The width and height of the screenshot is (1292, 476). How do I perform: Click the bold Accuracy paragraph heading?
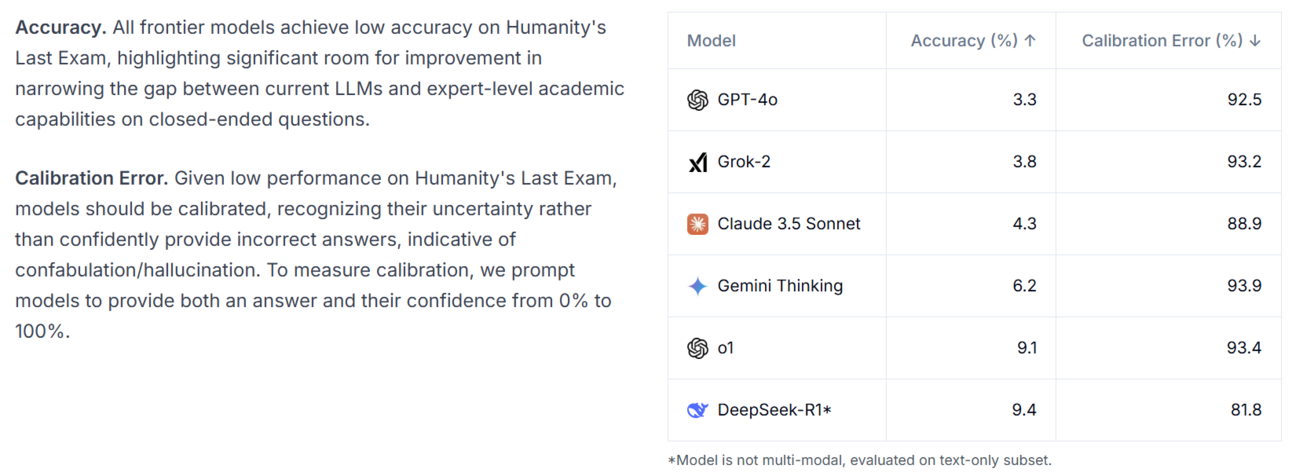61,27
